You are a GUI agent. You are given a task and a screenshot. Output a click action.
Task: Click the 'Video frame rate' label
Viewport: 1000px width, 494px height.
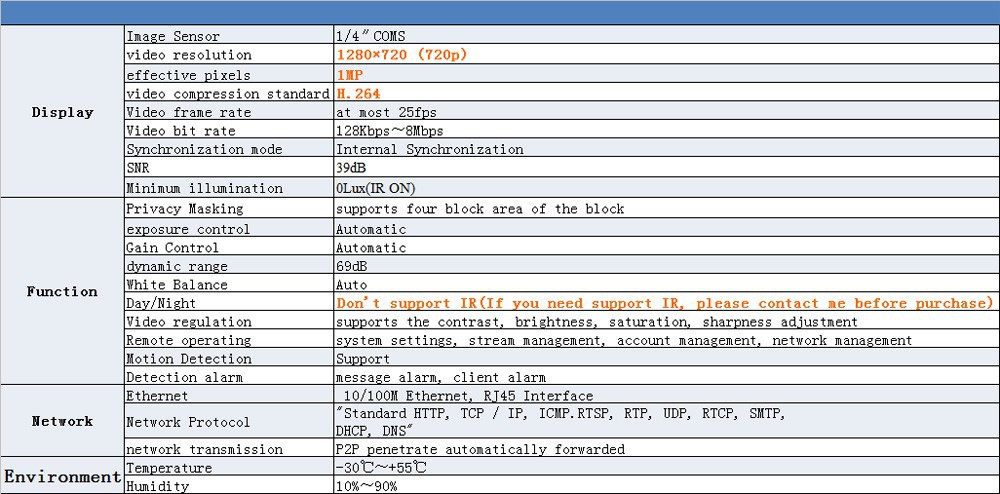coord(188,112)
